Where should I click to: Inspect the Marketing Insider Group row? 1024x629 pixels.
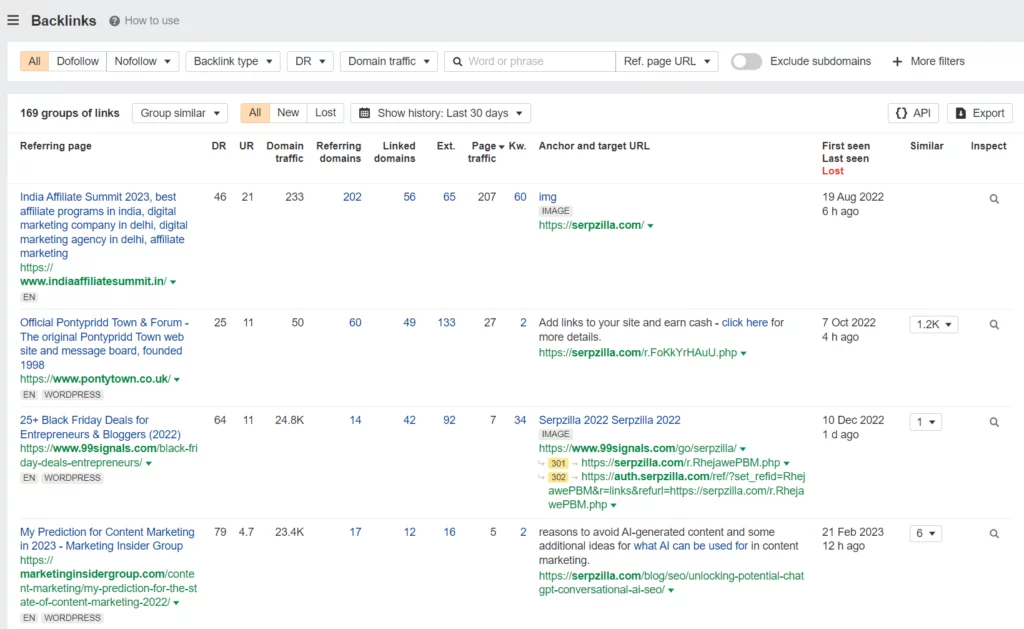(993, 534)
